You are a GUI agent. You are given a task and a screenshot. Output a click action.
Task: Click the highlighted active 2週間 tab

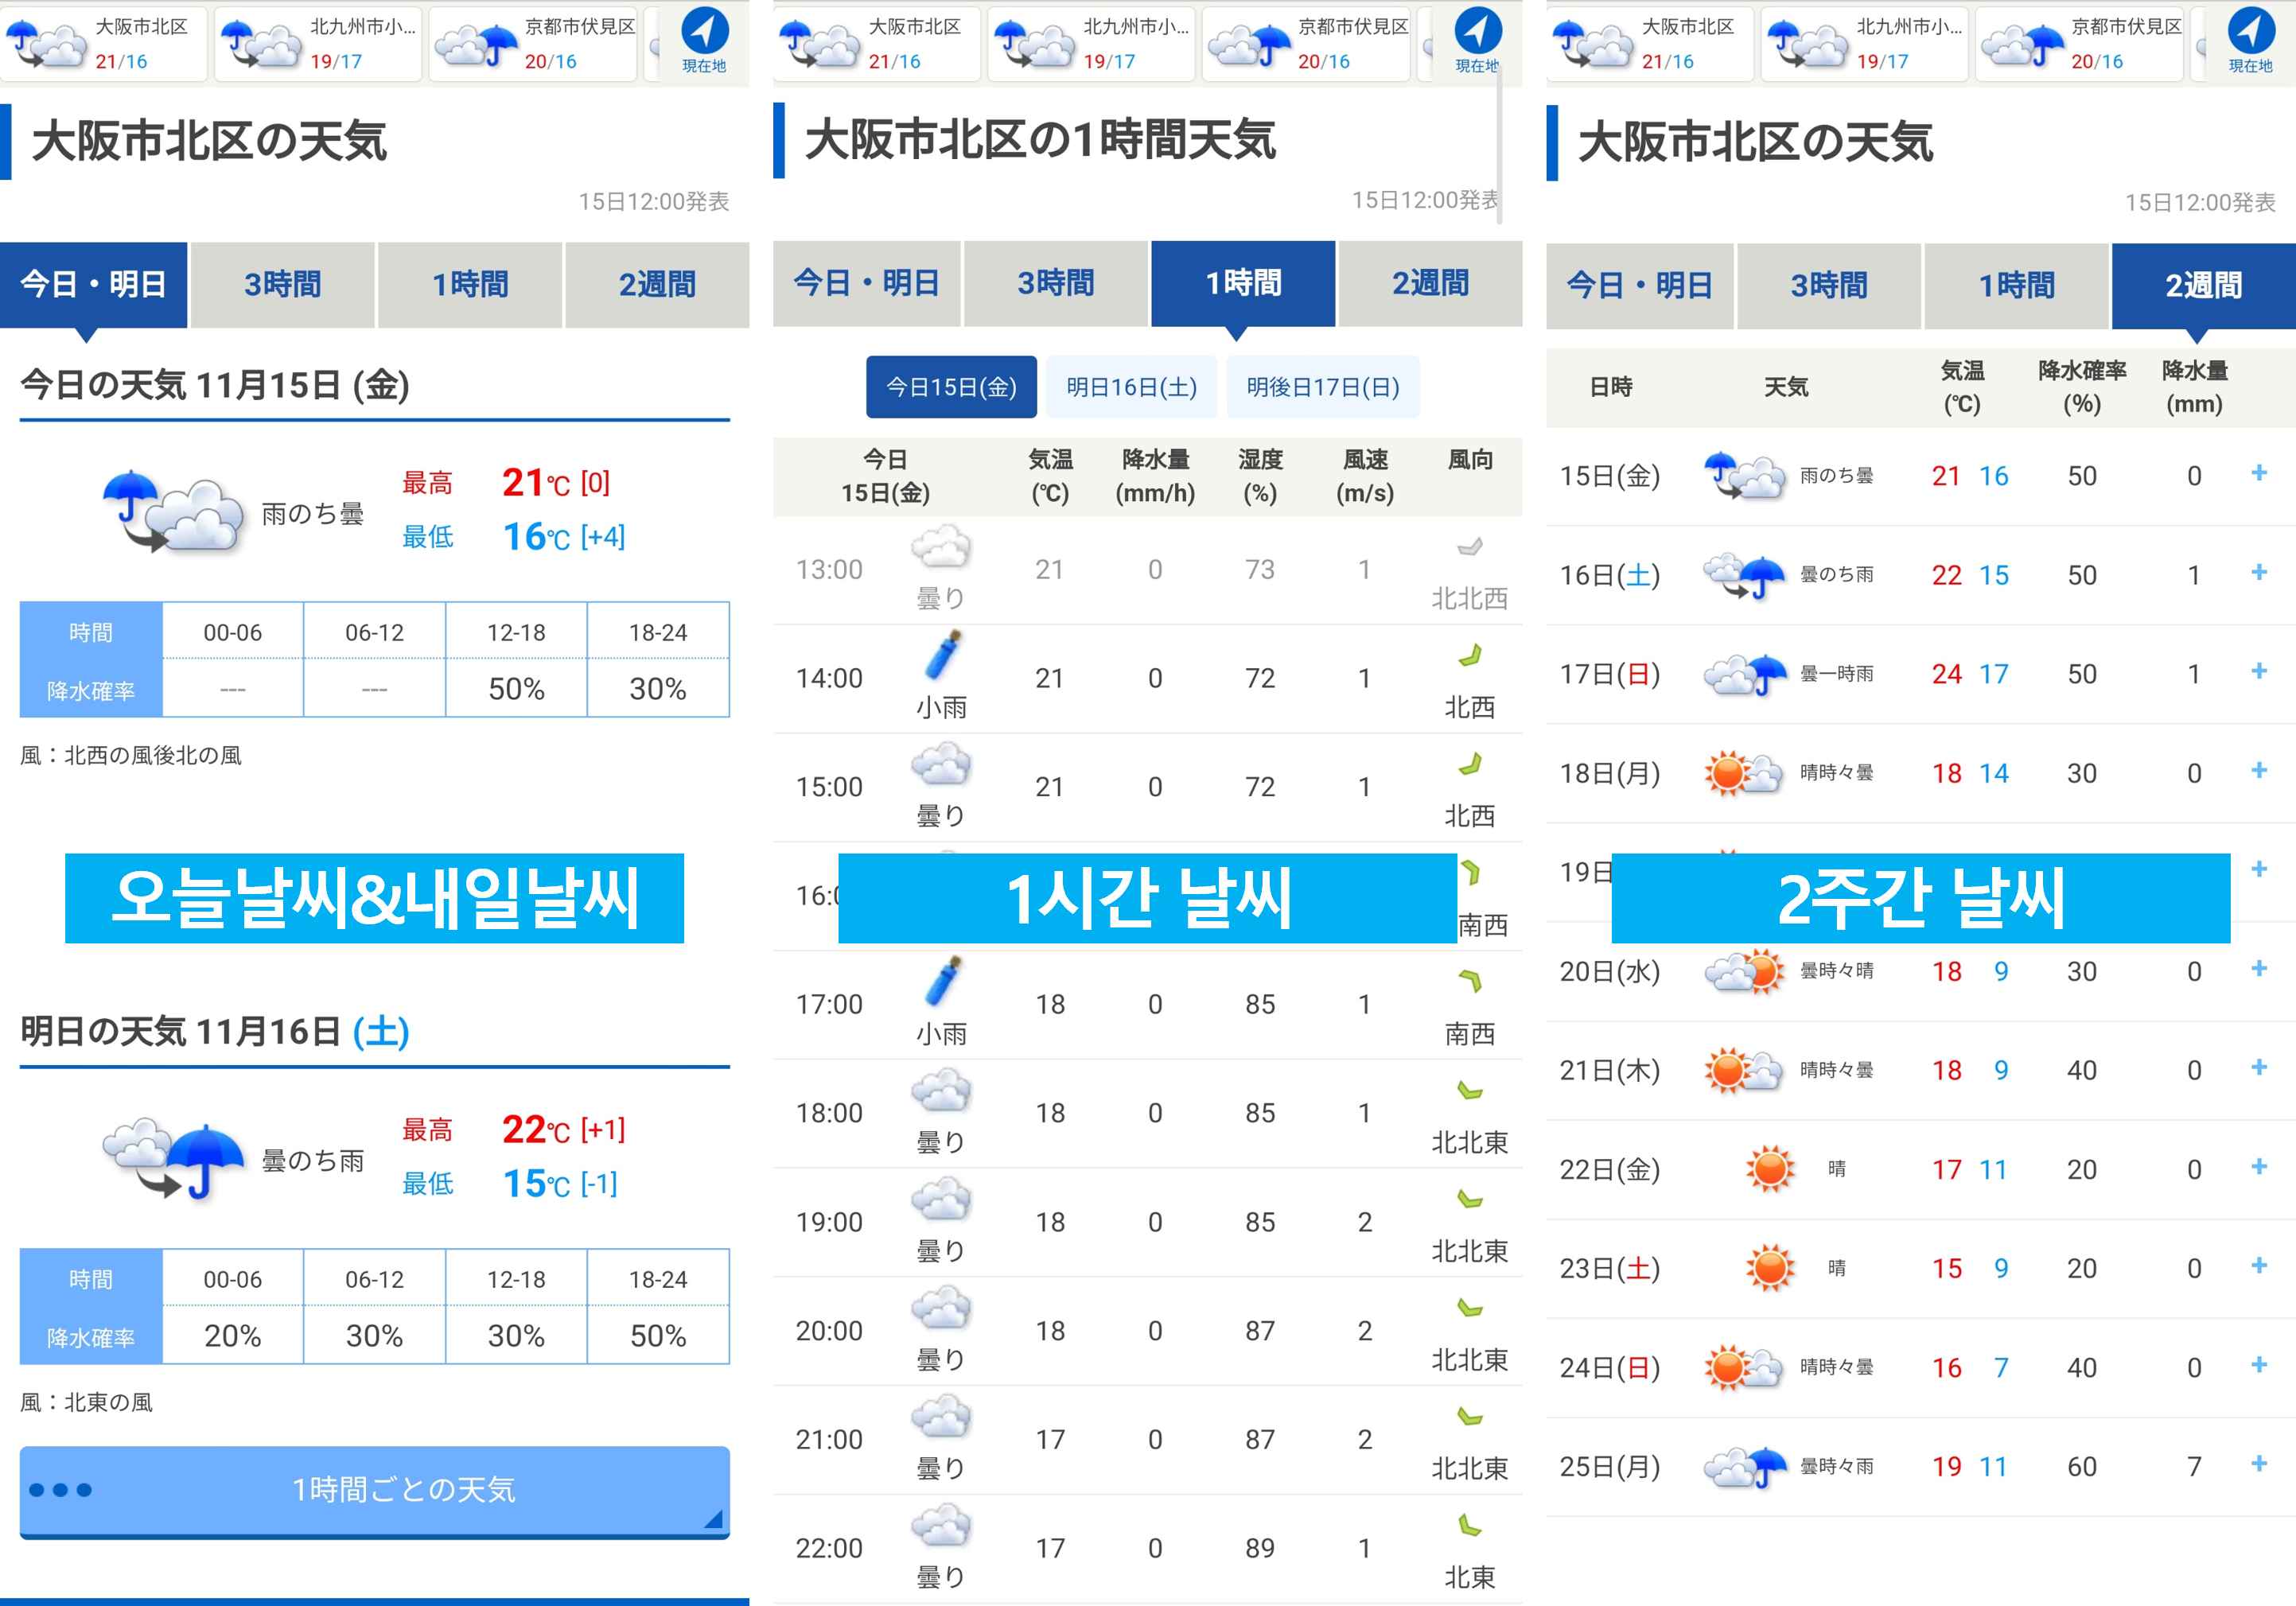[2203, 286]
